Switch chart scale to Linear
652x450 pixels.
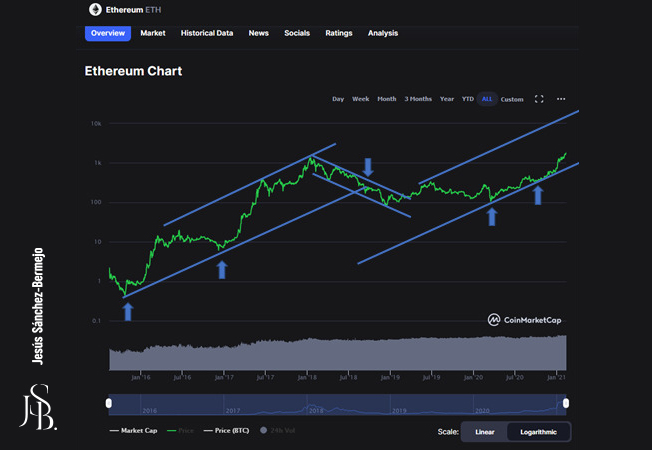(x=484, y=431)
